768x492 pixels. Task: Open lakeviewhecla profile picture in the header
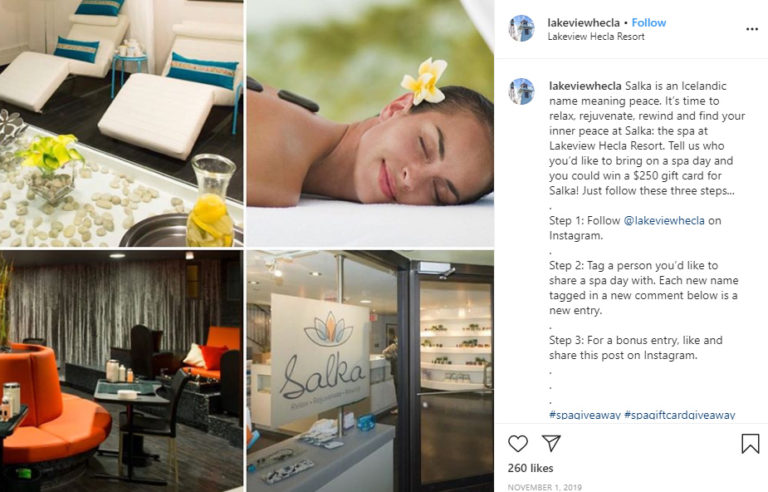tap(521, 28)
